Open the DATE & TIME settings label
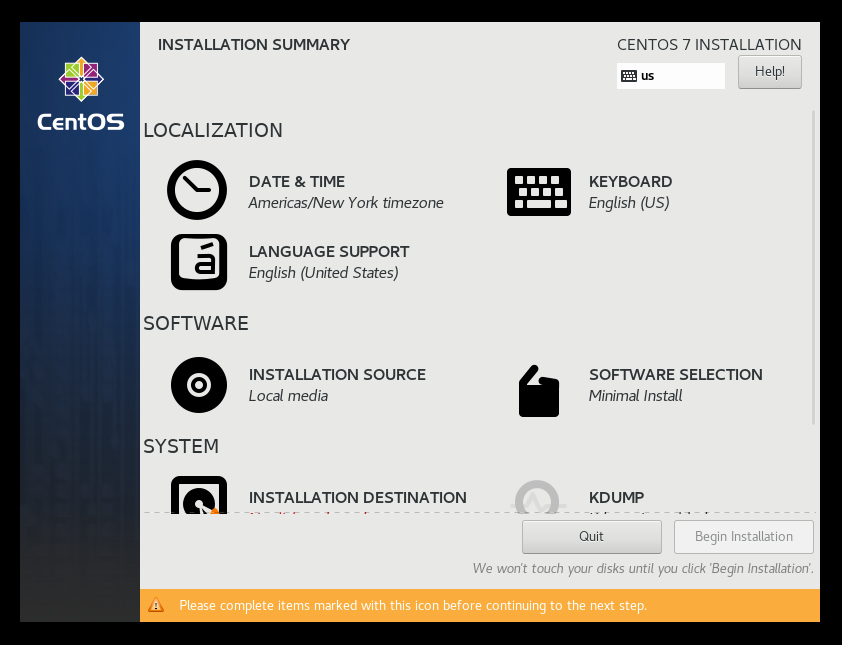 [296, 182]
